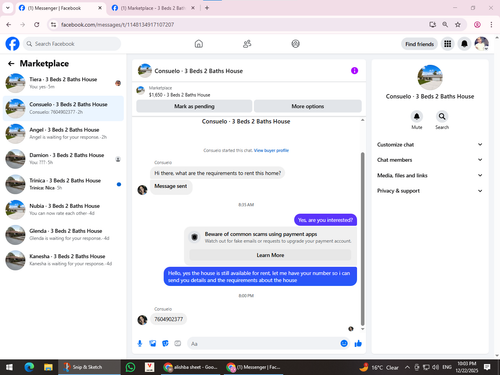This screenshot has width=500, height=375.
Task: Open the Windows Start menu
Action: click(x=9, y=367)
